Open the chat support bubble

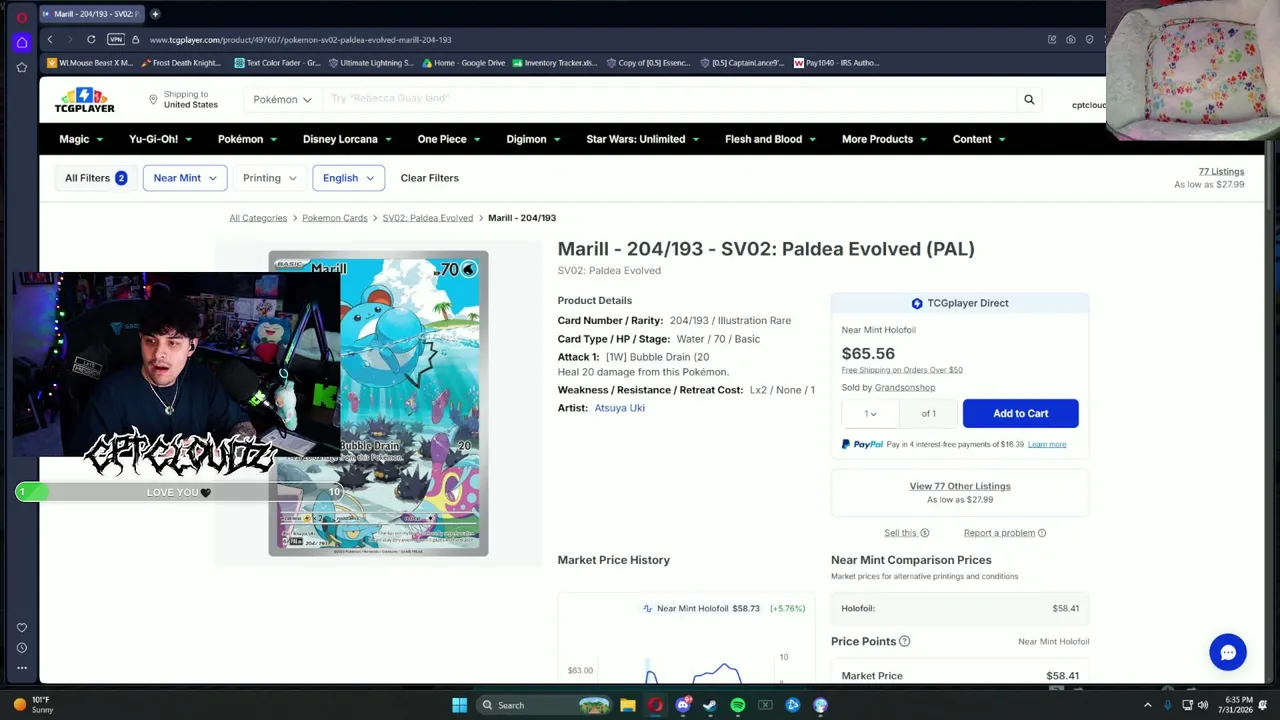pyautogui.click(x=1227, y=652)
